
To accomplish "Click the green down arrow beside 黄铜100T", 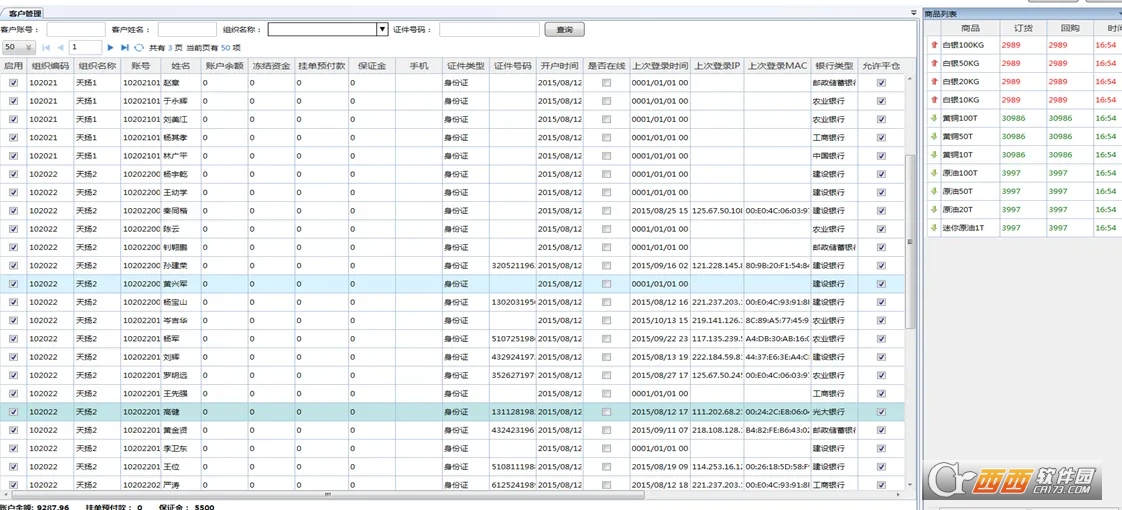I will point(934,118).
